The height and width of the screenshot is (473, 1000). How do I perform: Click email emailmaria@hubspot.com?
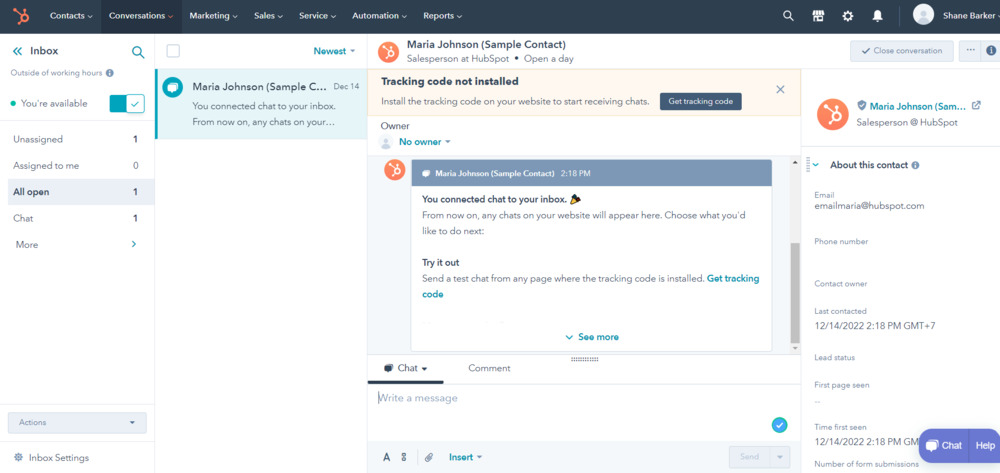coord(869,206)
